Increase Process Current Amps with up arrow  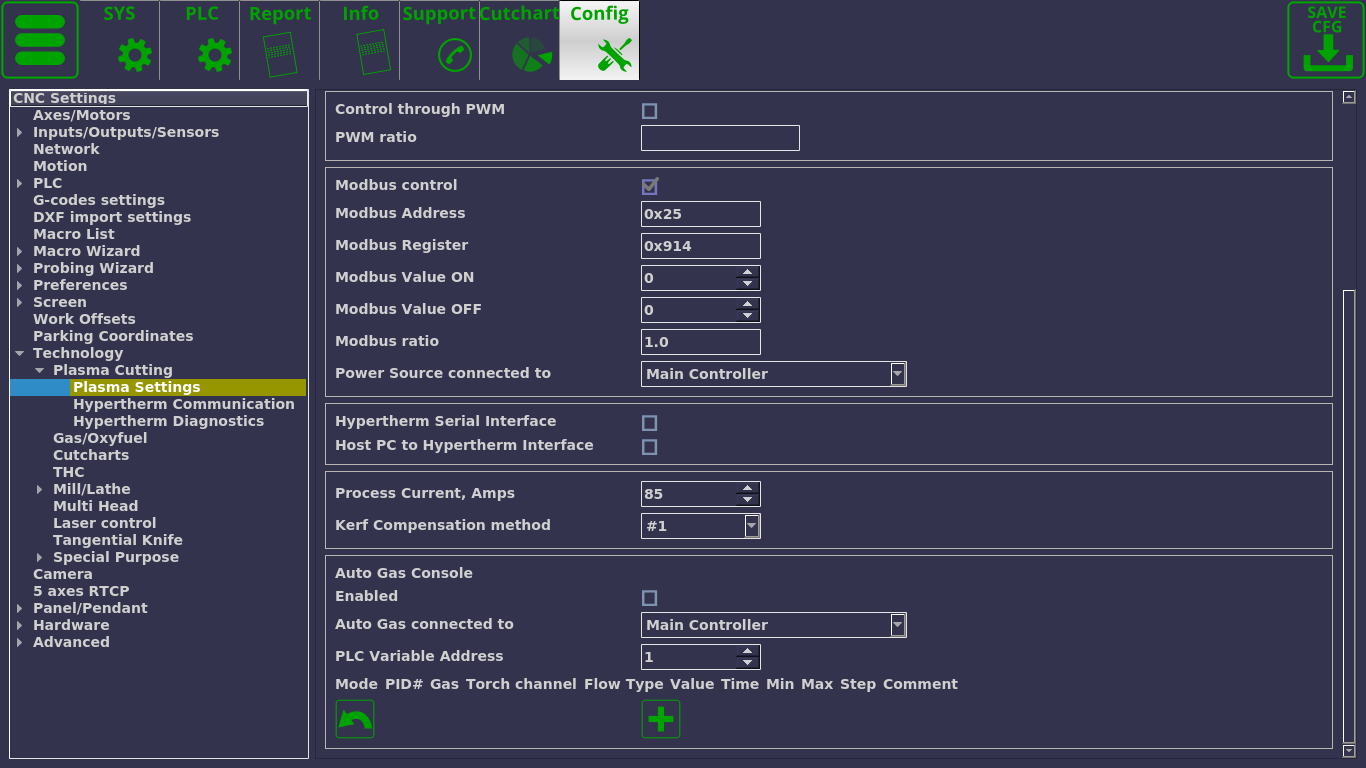(x=747, y=488)
